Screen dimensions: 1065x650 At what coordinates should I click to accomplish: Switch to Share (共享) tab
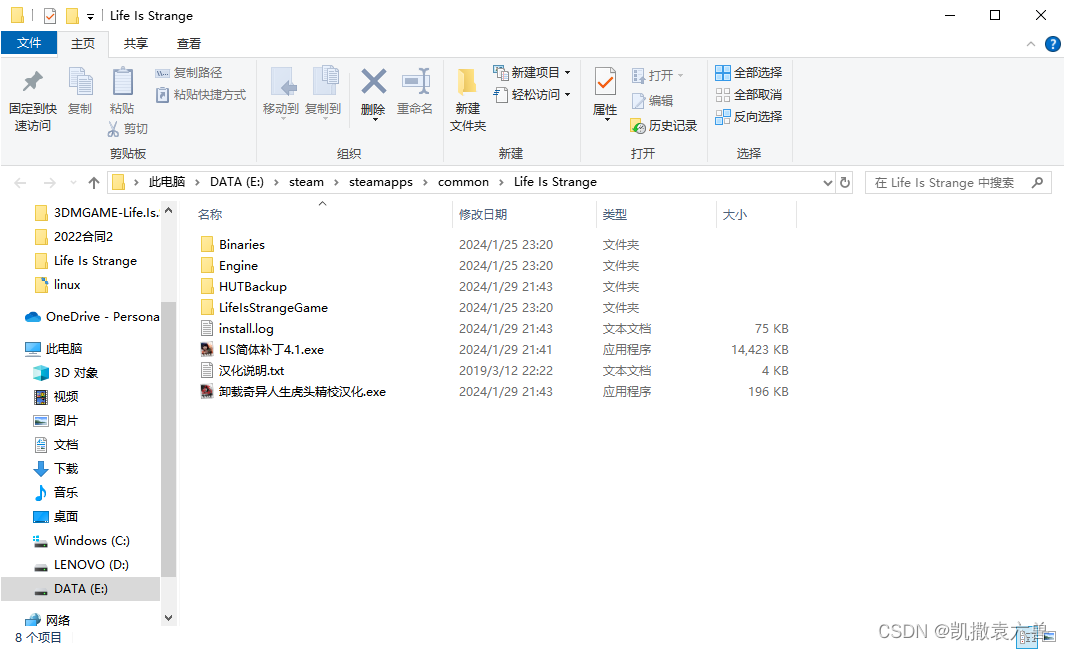(136, 43)
